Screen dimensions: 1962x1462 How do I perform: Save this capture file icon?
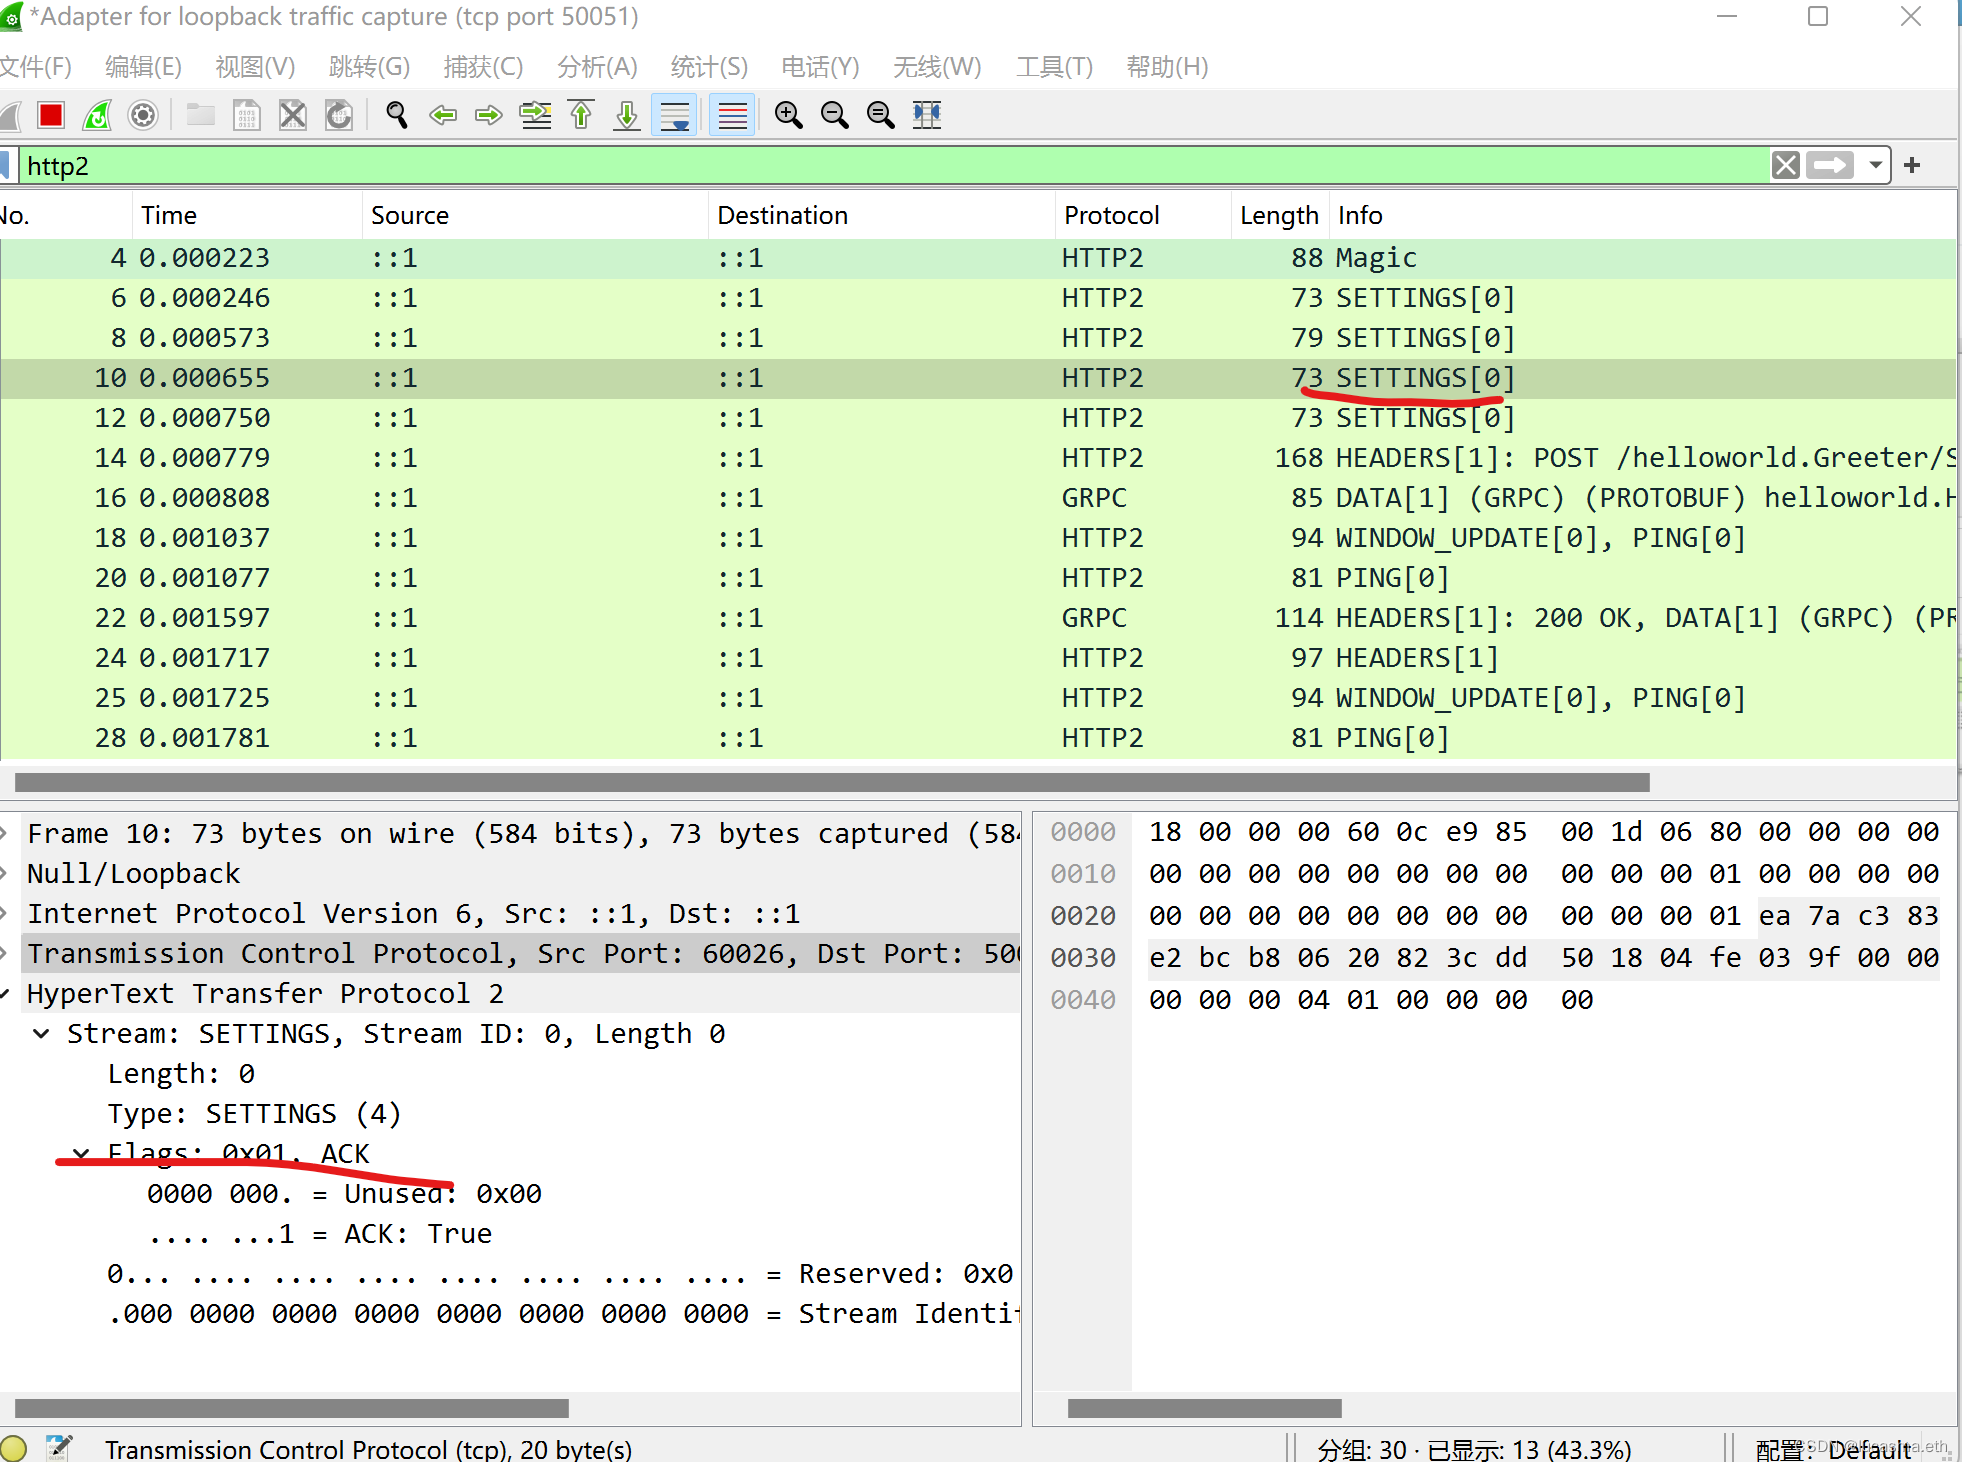tap(246, 115)
